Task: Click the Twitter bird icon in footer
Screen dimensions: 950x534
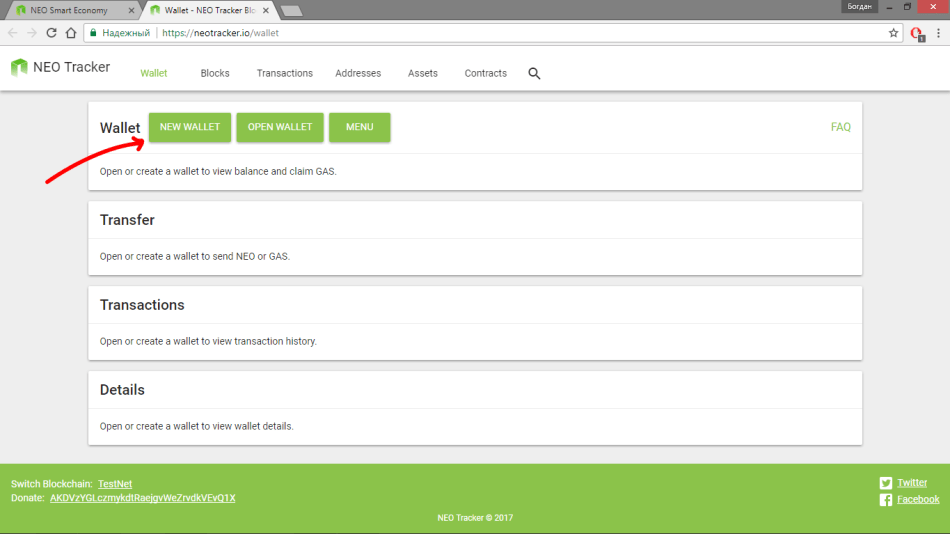Action: [885, 483]
